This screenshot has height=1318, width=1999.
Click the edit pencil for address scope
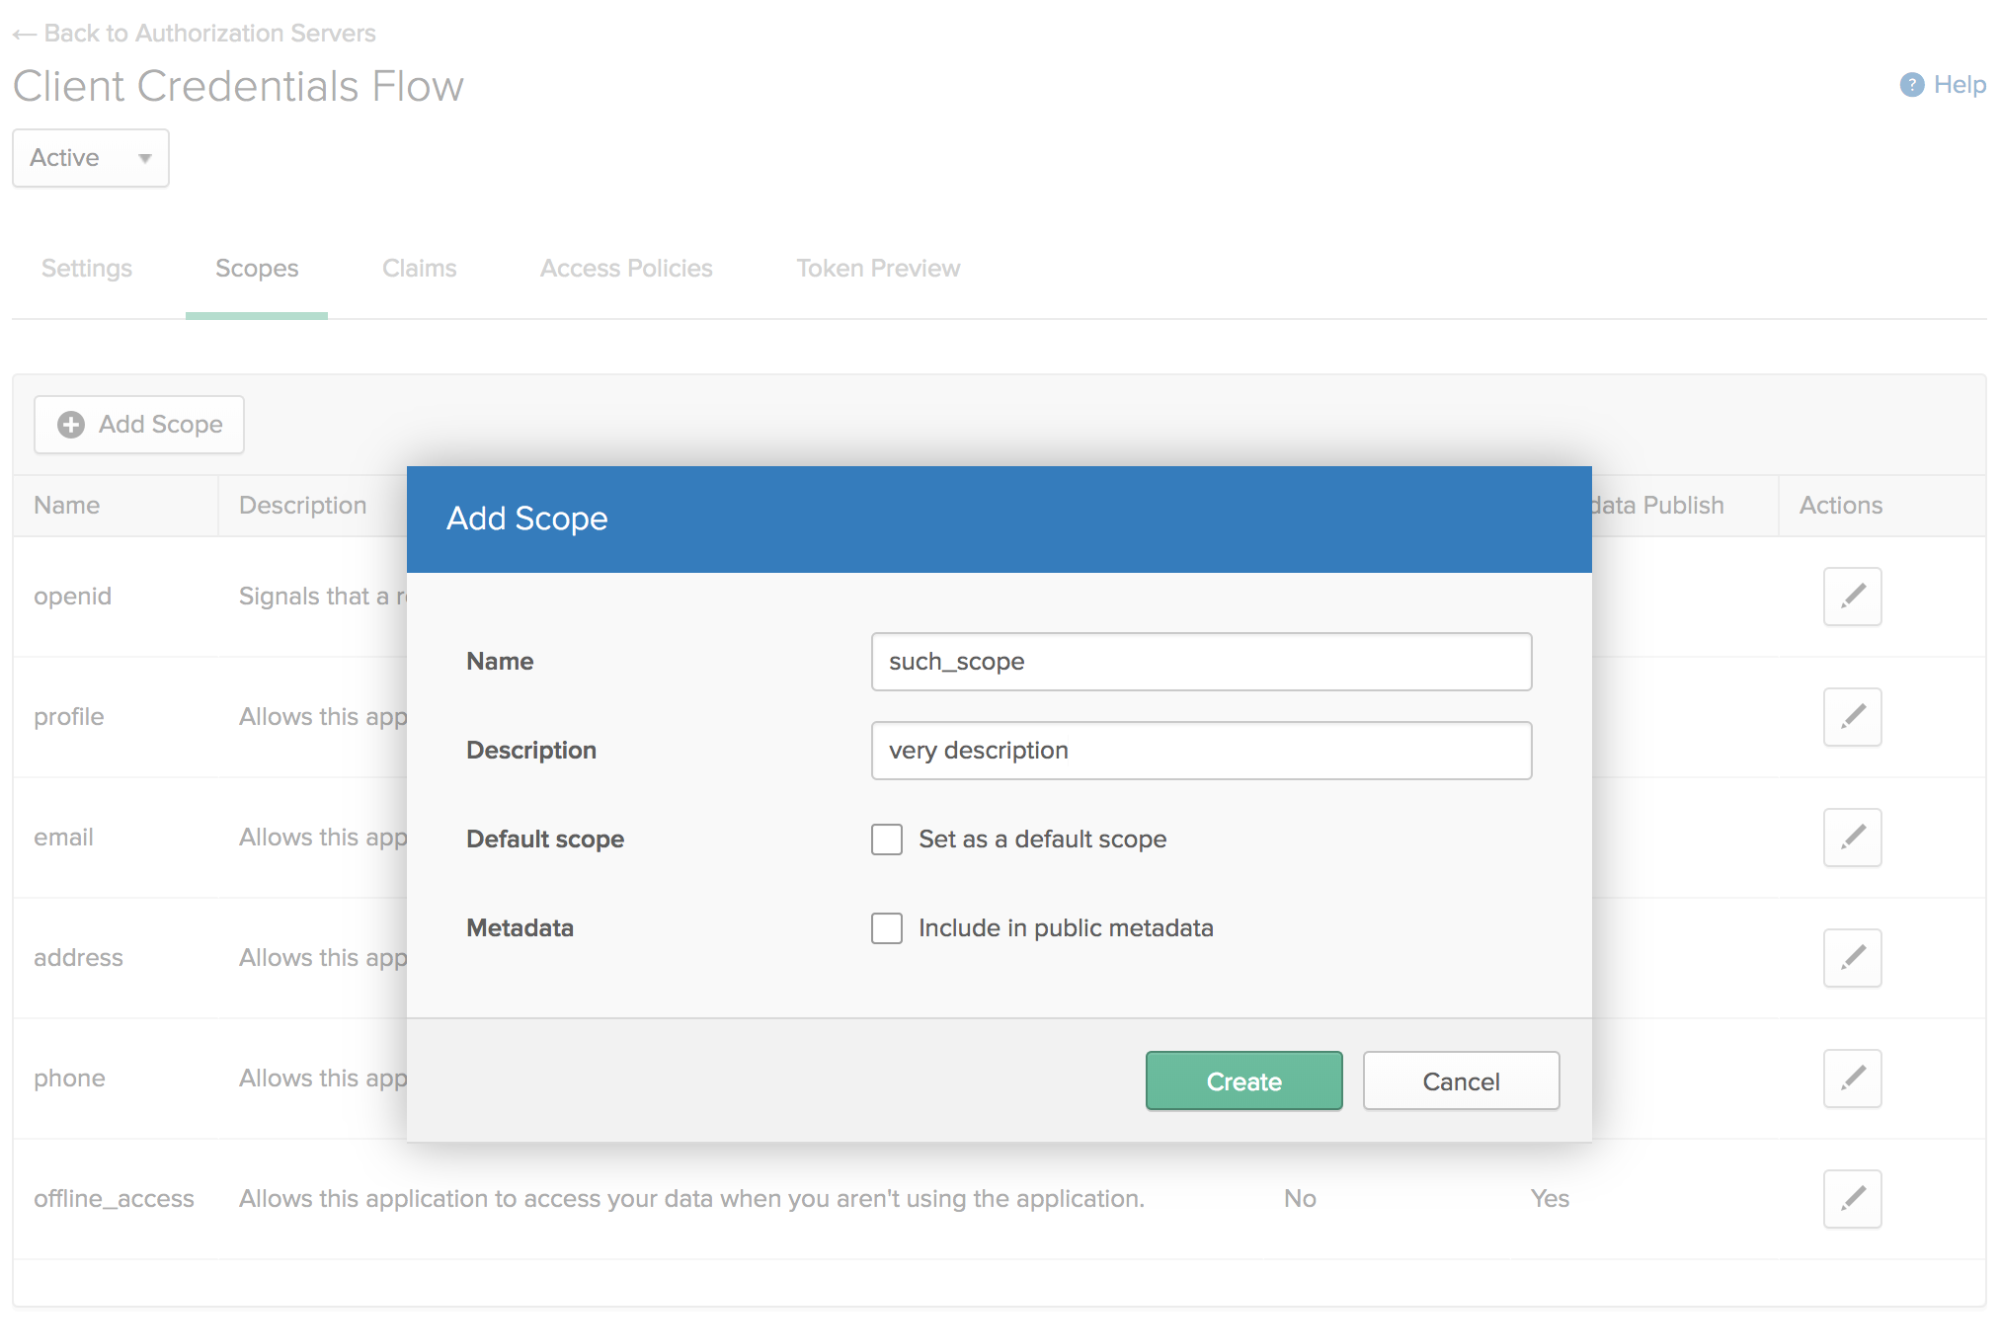point(1851,957)
